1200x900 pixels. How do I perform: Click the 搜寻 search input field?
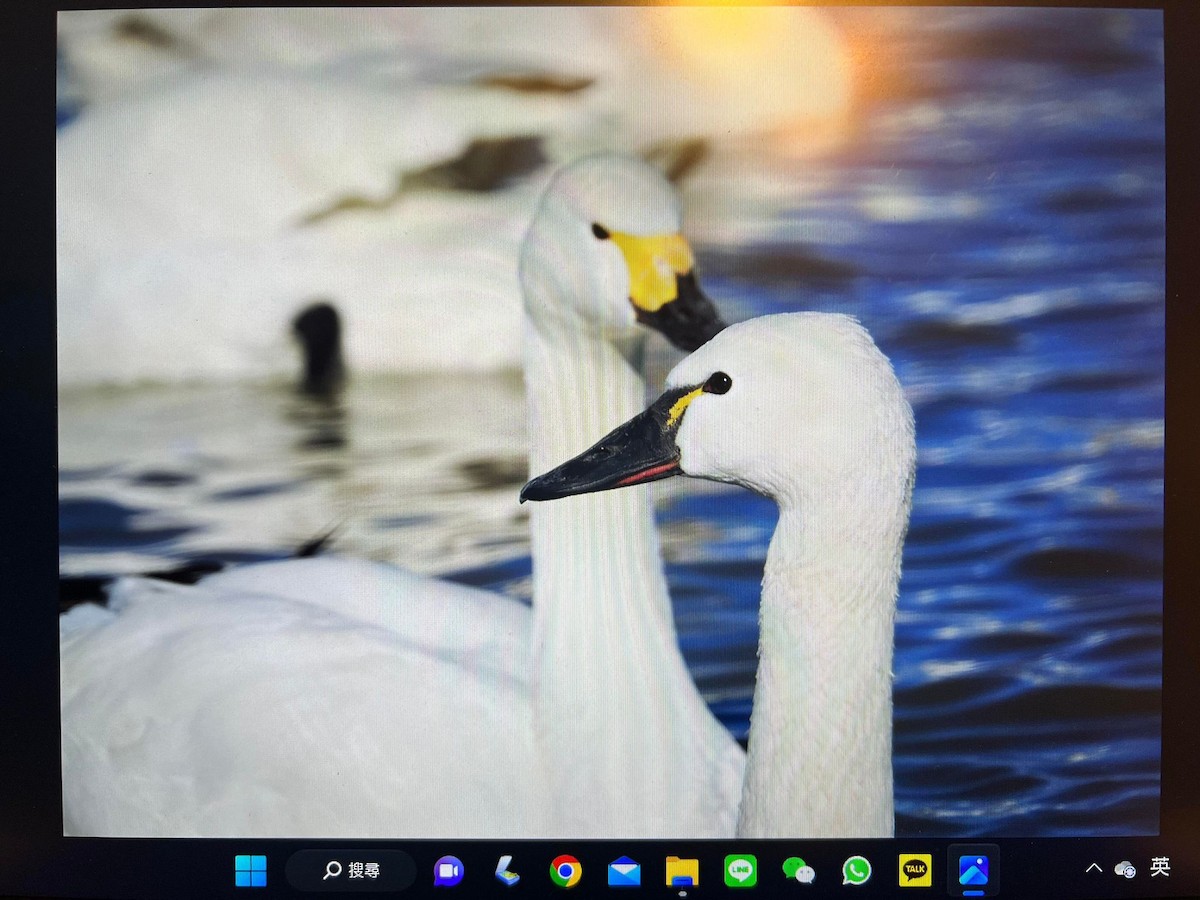(352, 869)
